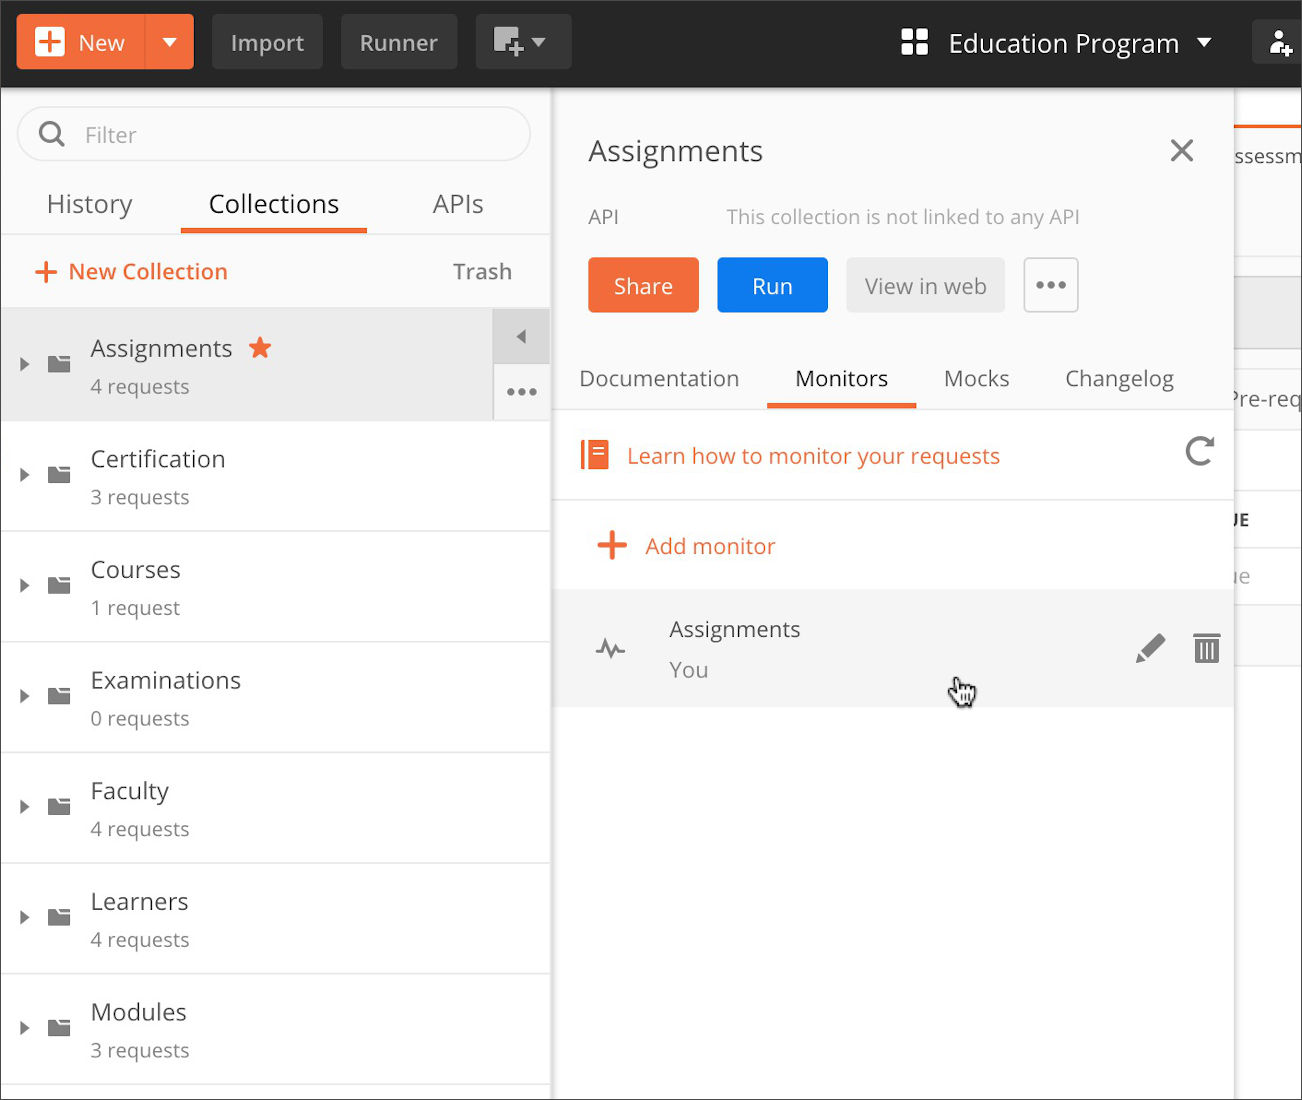Screen dimensions: 1302x1100
Task: Click into the Filter search field
Action: pos(290,135)
